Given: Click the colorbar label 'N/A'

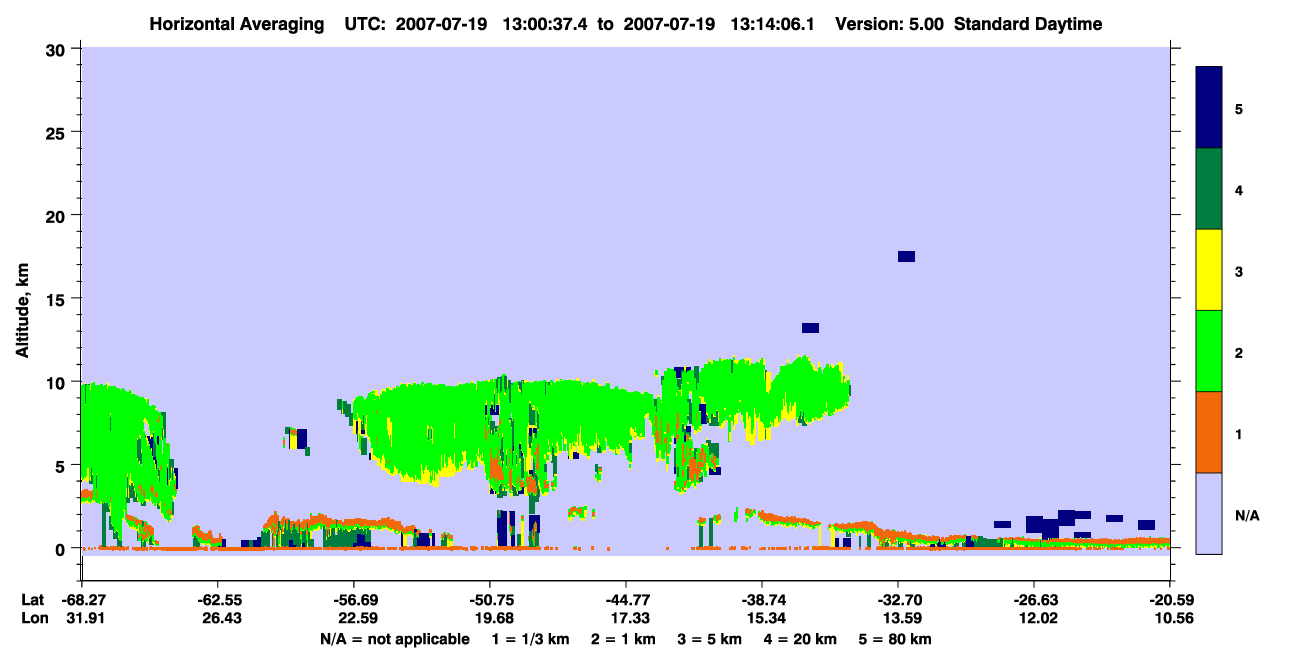Looking at the screenshot, I should click(x=1246, y=516).
